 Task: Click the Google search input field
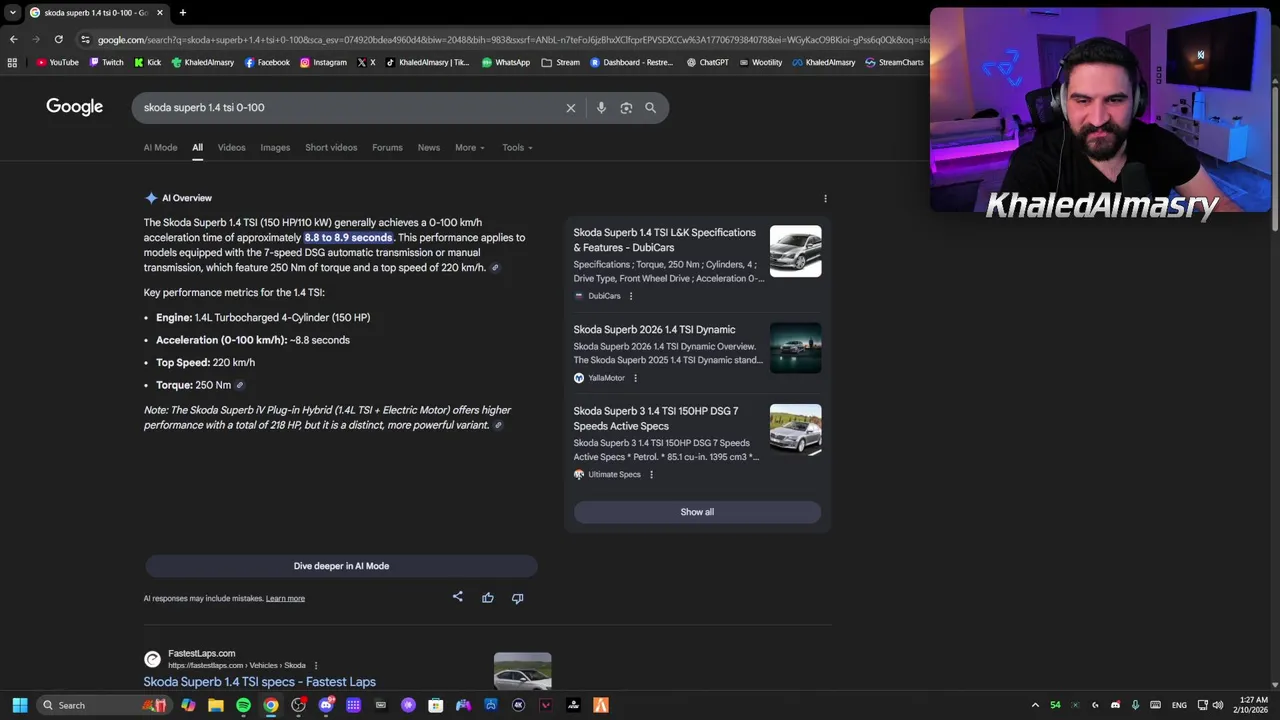tap(350, 108)
